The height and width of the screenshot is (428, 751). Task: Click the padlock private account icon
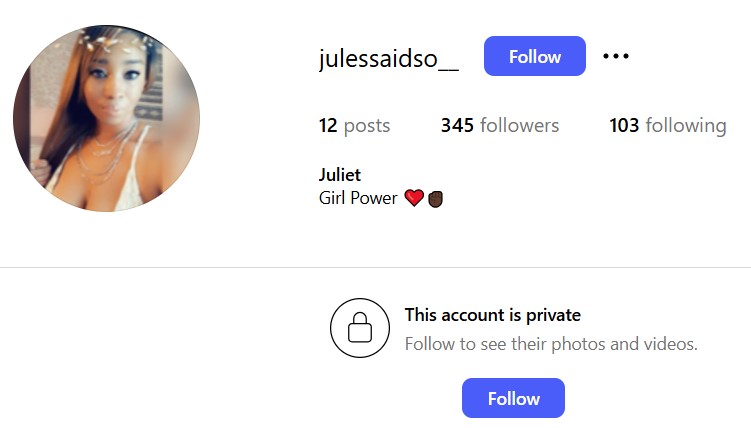(360, 328)
